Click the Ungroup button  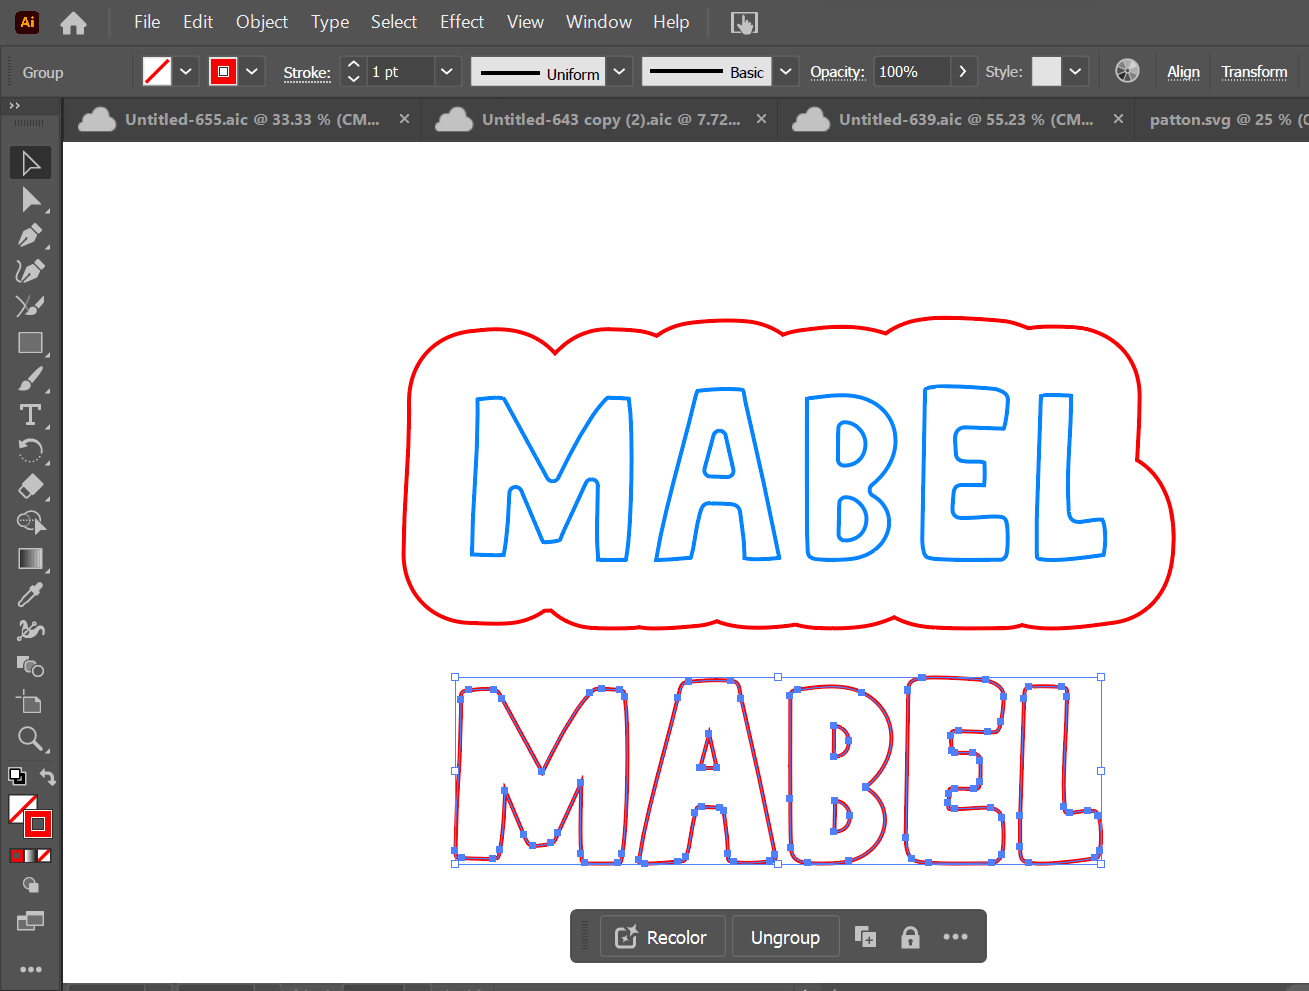[785, 937]
